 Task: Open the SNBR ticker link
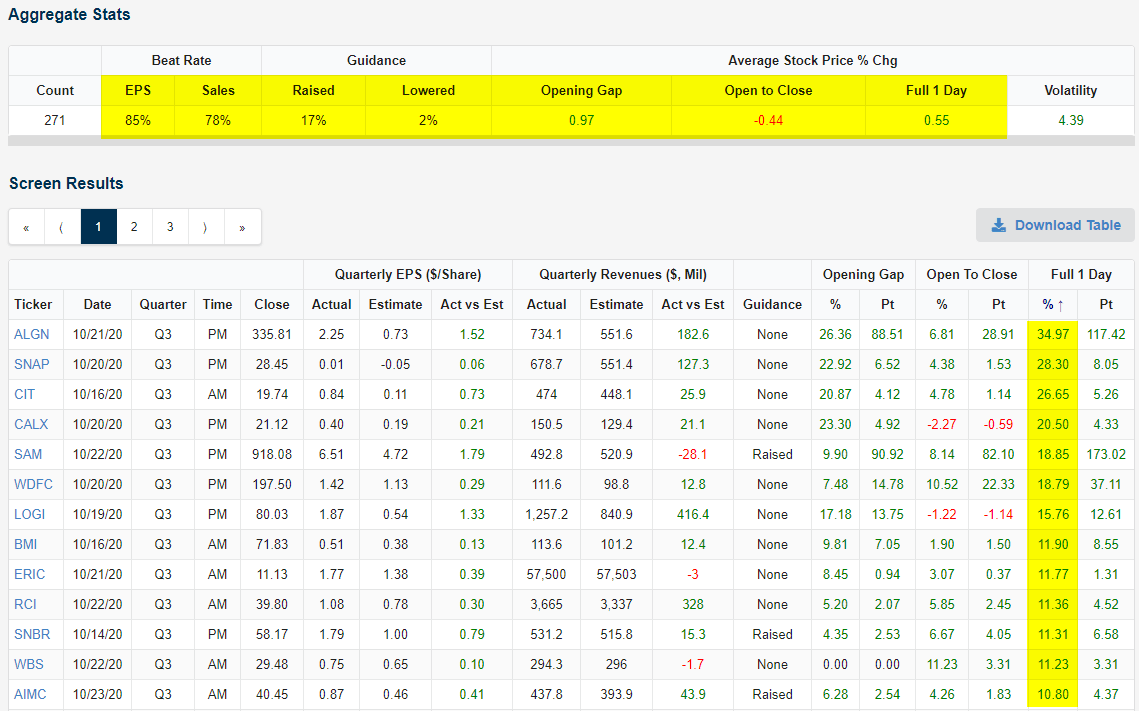(x=32, y=634)
